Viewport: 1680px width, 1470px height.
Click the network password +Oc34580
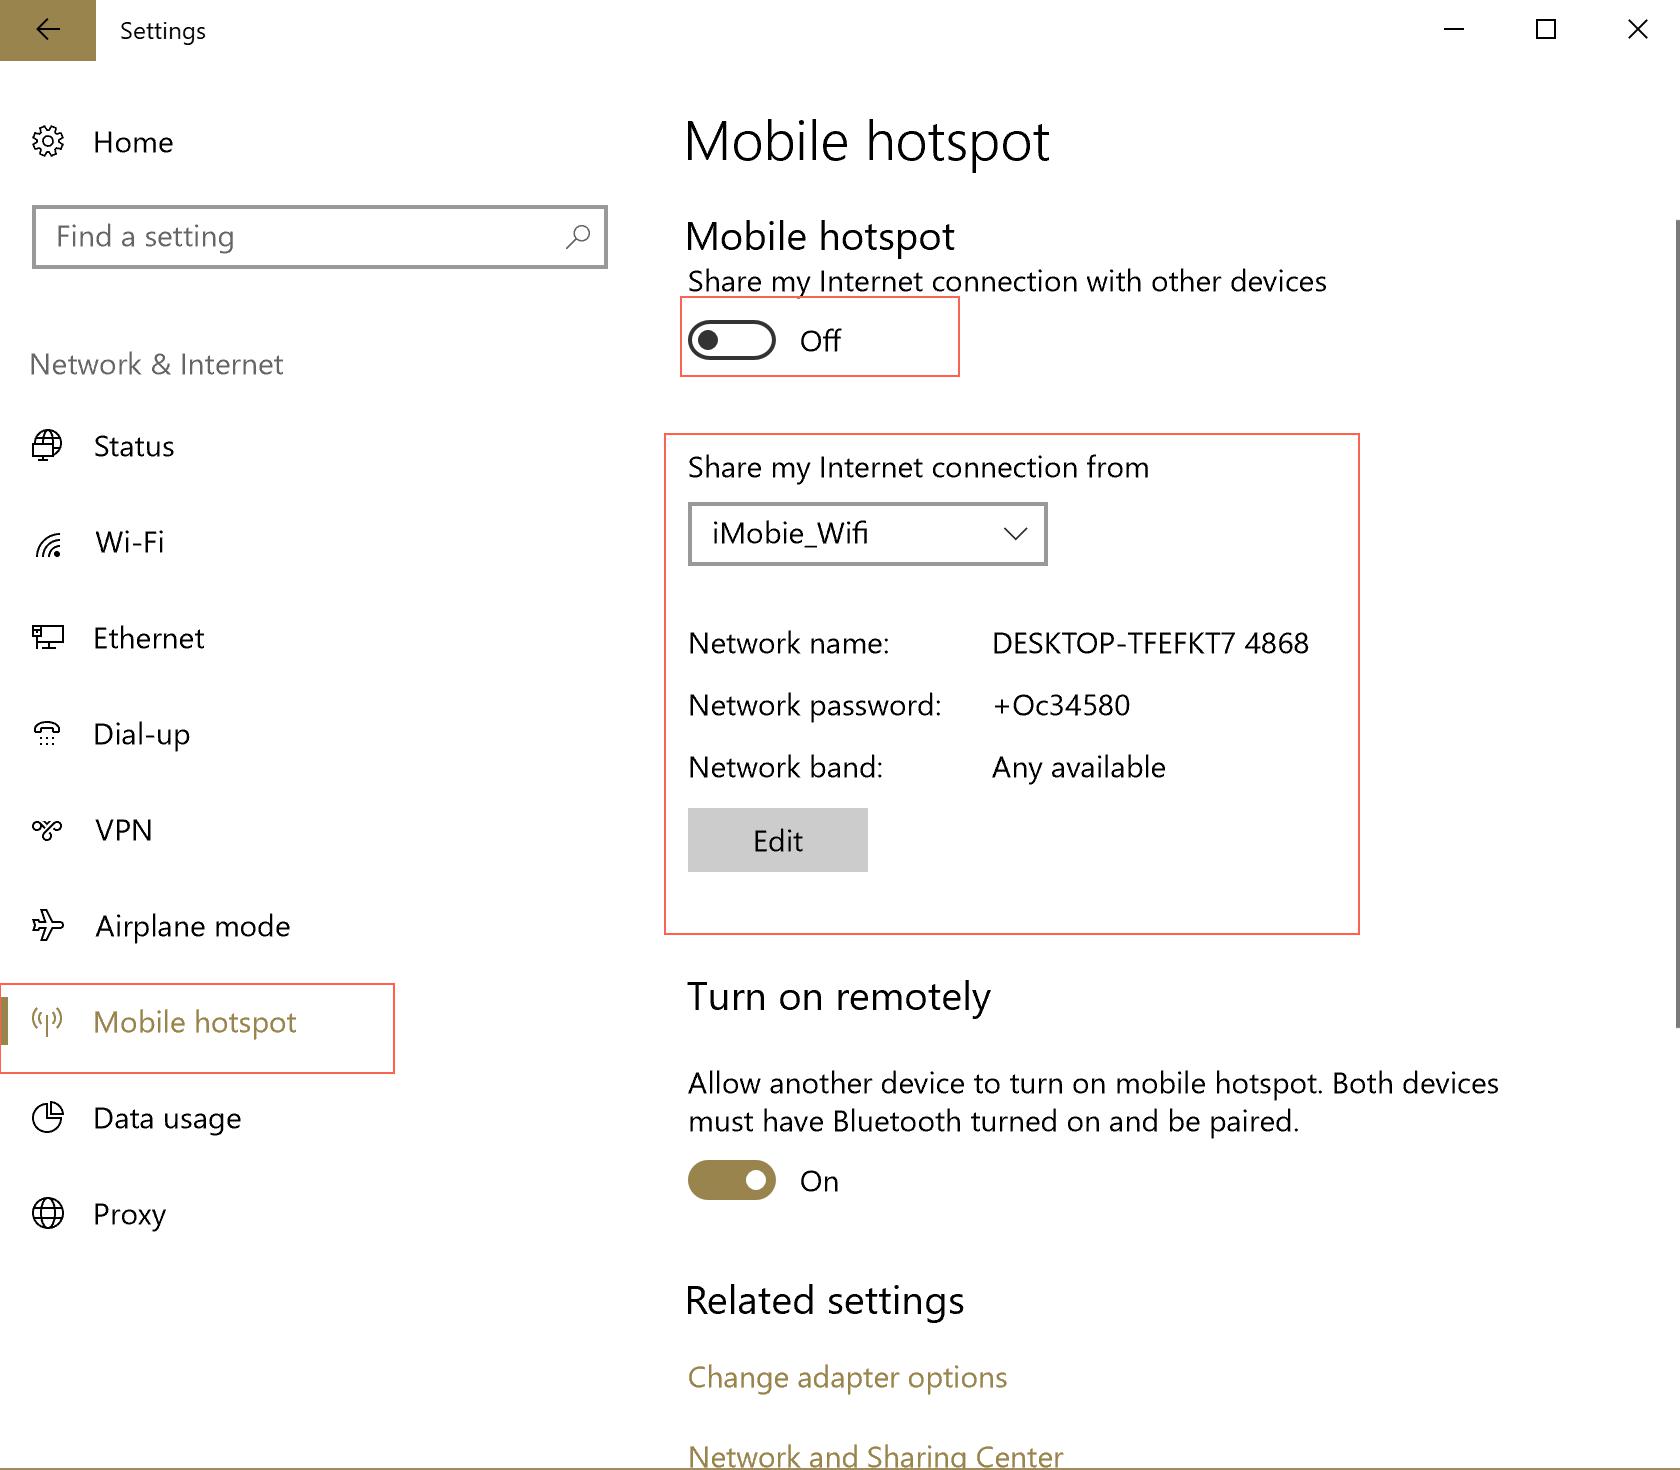(1061, 705)
